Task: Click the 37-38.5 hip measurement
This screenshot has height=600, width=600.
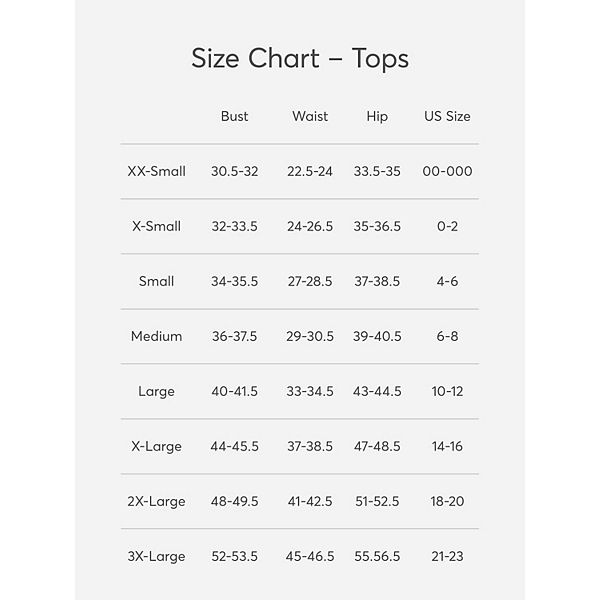Action: click(377, 281)
